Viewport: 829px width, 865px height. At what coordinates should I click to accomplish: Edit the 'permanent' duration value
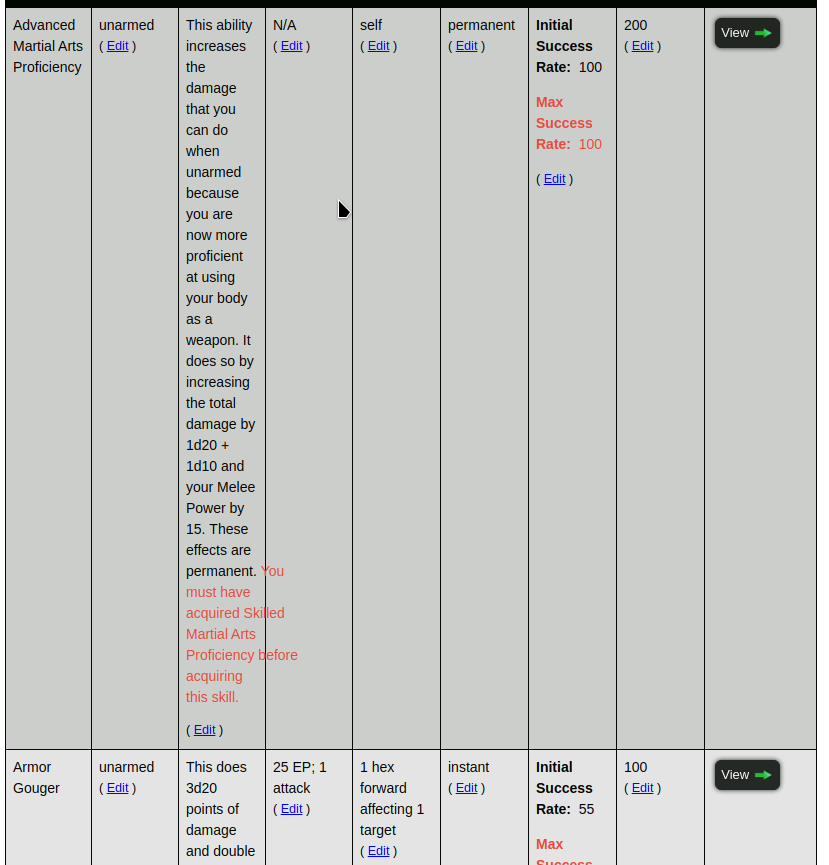(x=466, y=46)
